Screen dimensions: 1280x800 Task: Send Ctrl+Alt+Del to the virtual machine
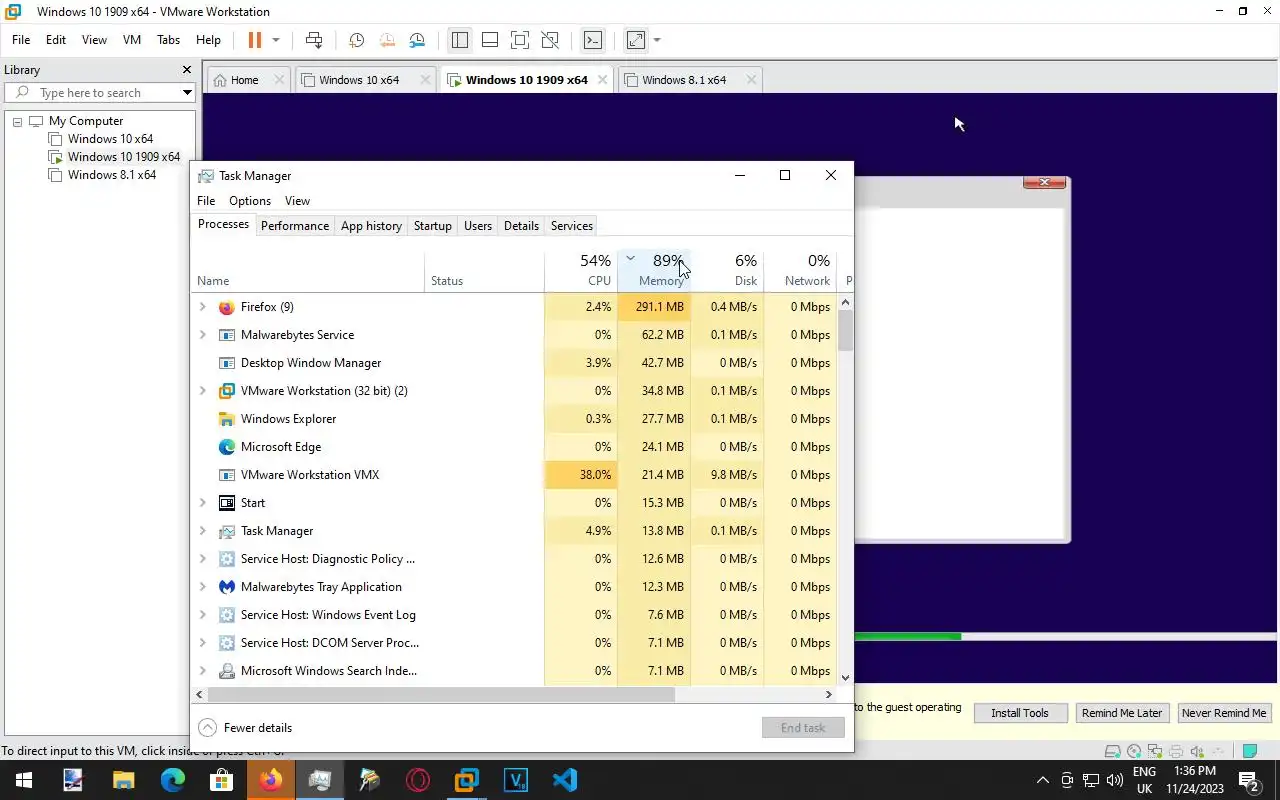click(x=314, y=40)
